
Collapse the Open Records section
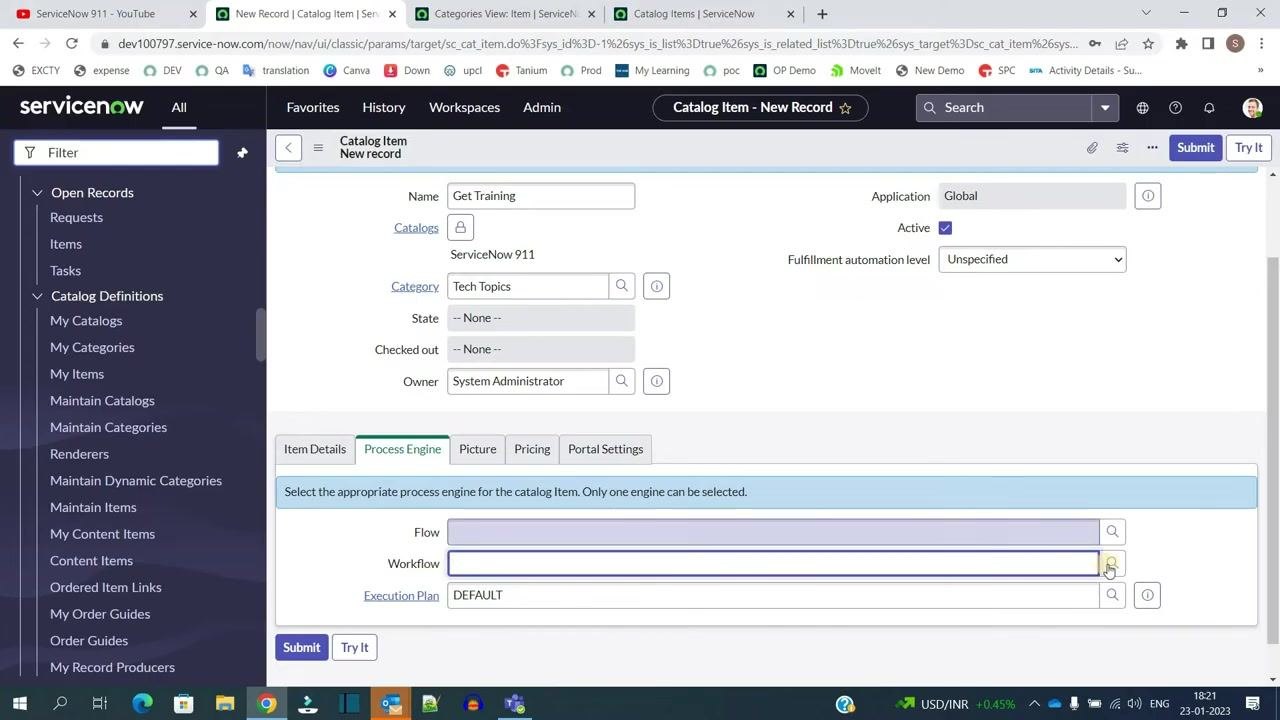pos(37,193)
